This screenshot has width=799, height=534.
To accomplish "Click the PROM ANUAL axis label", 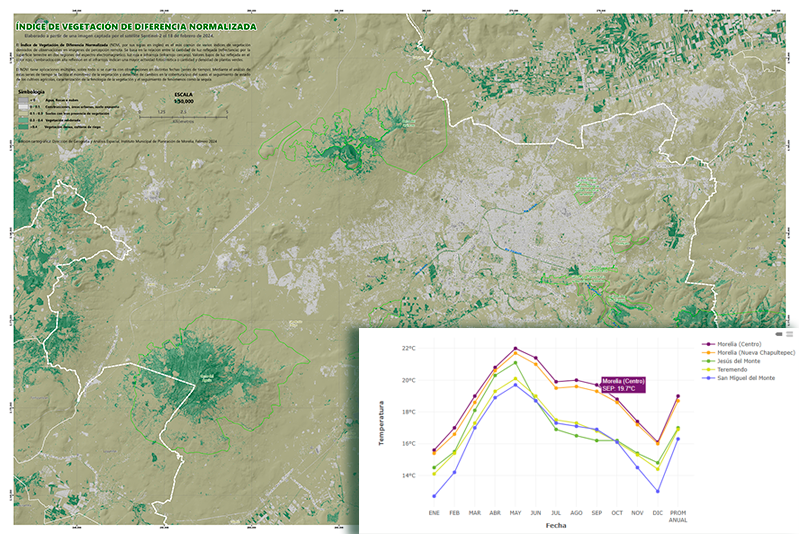I will tap(678, 515).
